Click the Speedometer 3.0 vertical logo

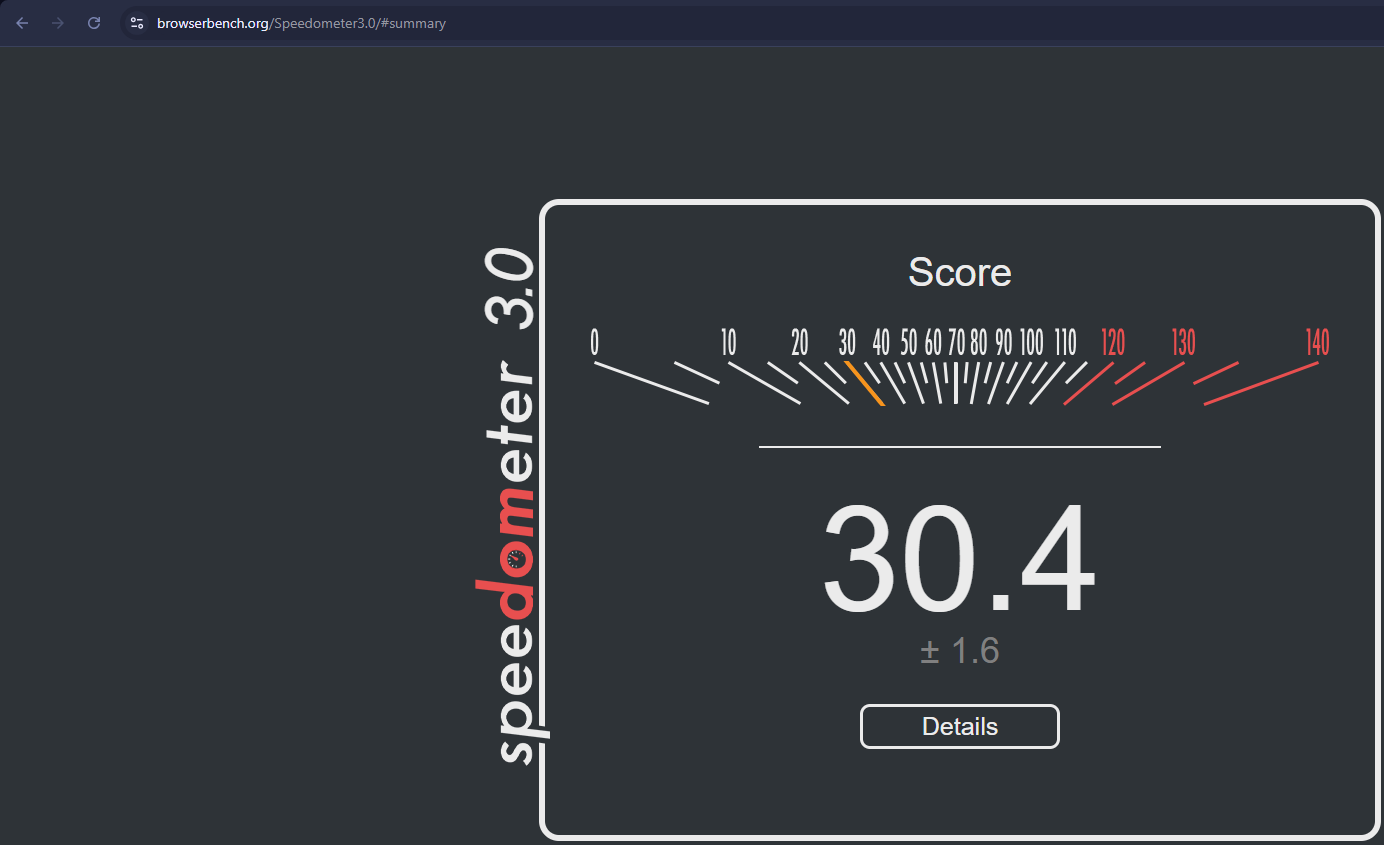pyautogui.click(x=514, y=505)
